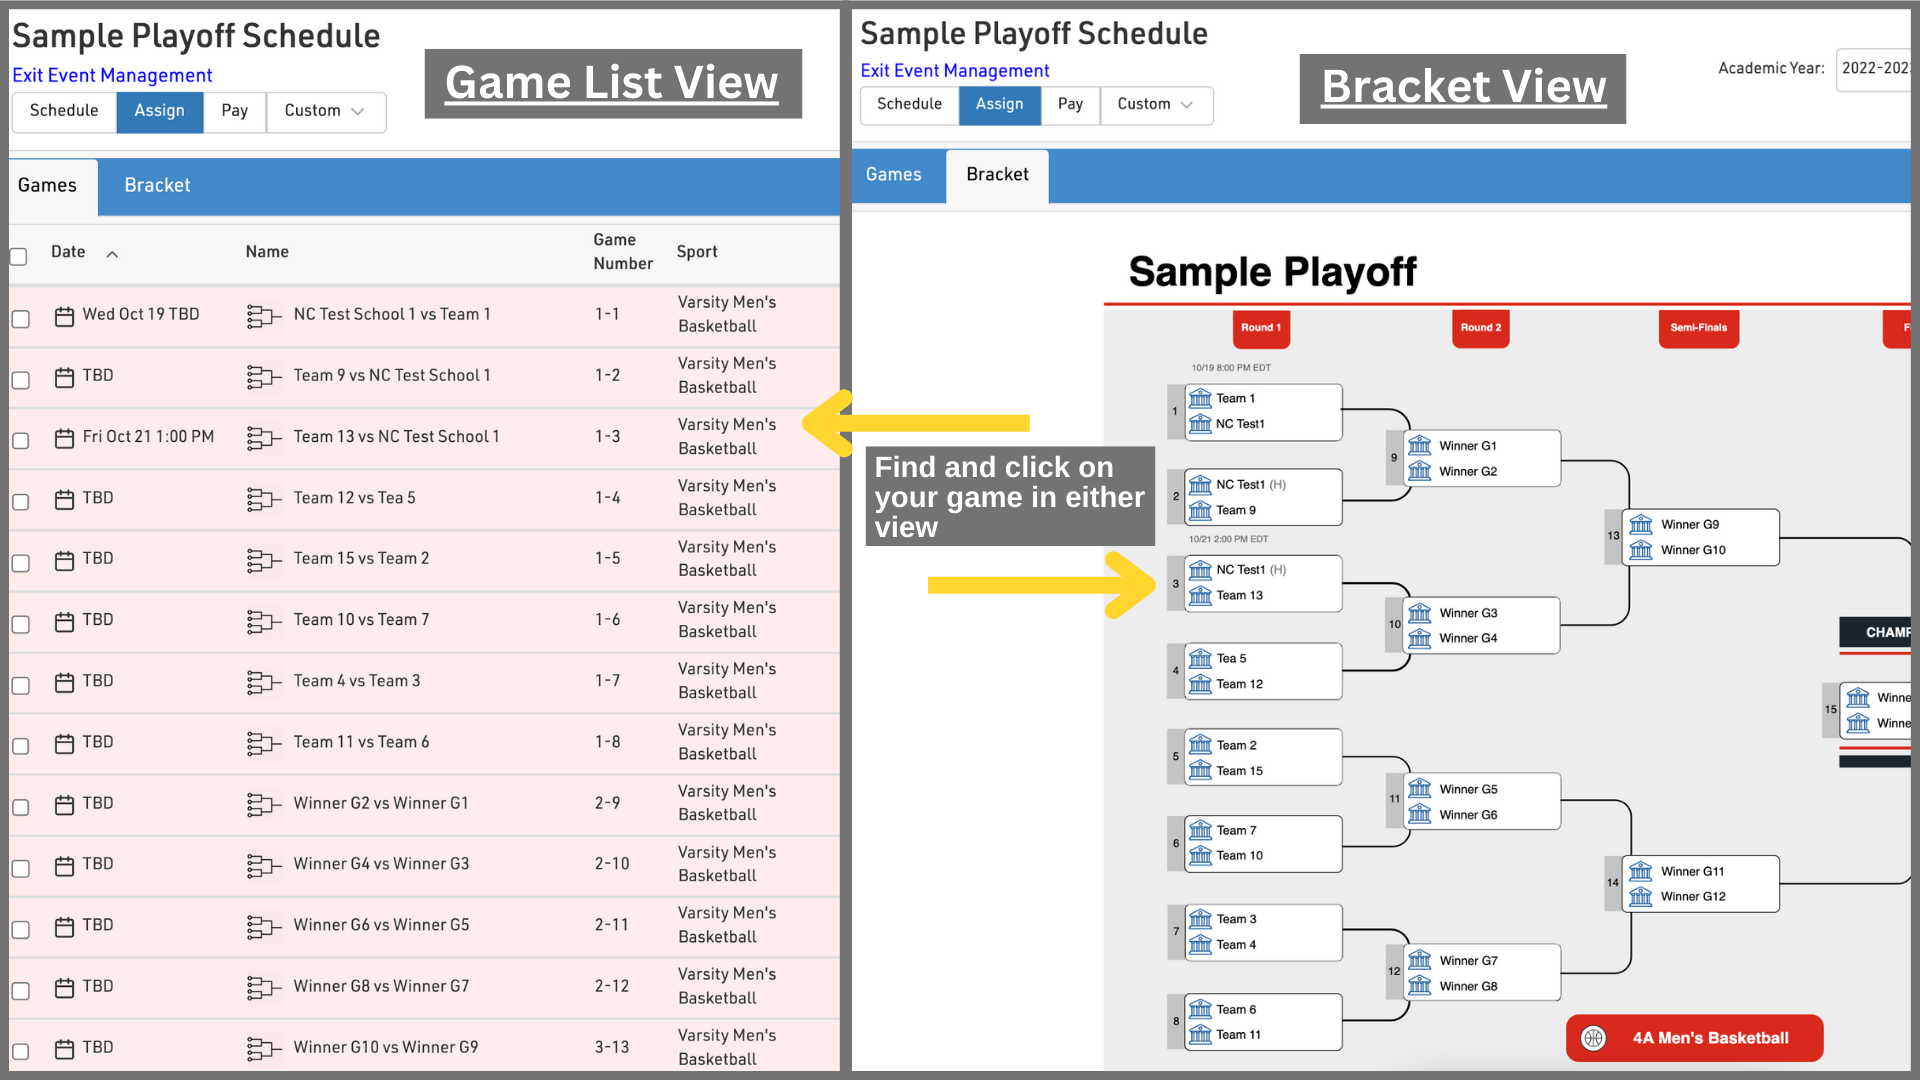This screenshot has height=1080, width=1920.
Task: Click school icon beside Winner G9 in bracket
Action: coord(1641,524)
